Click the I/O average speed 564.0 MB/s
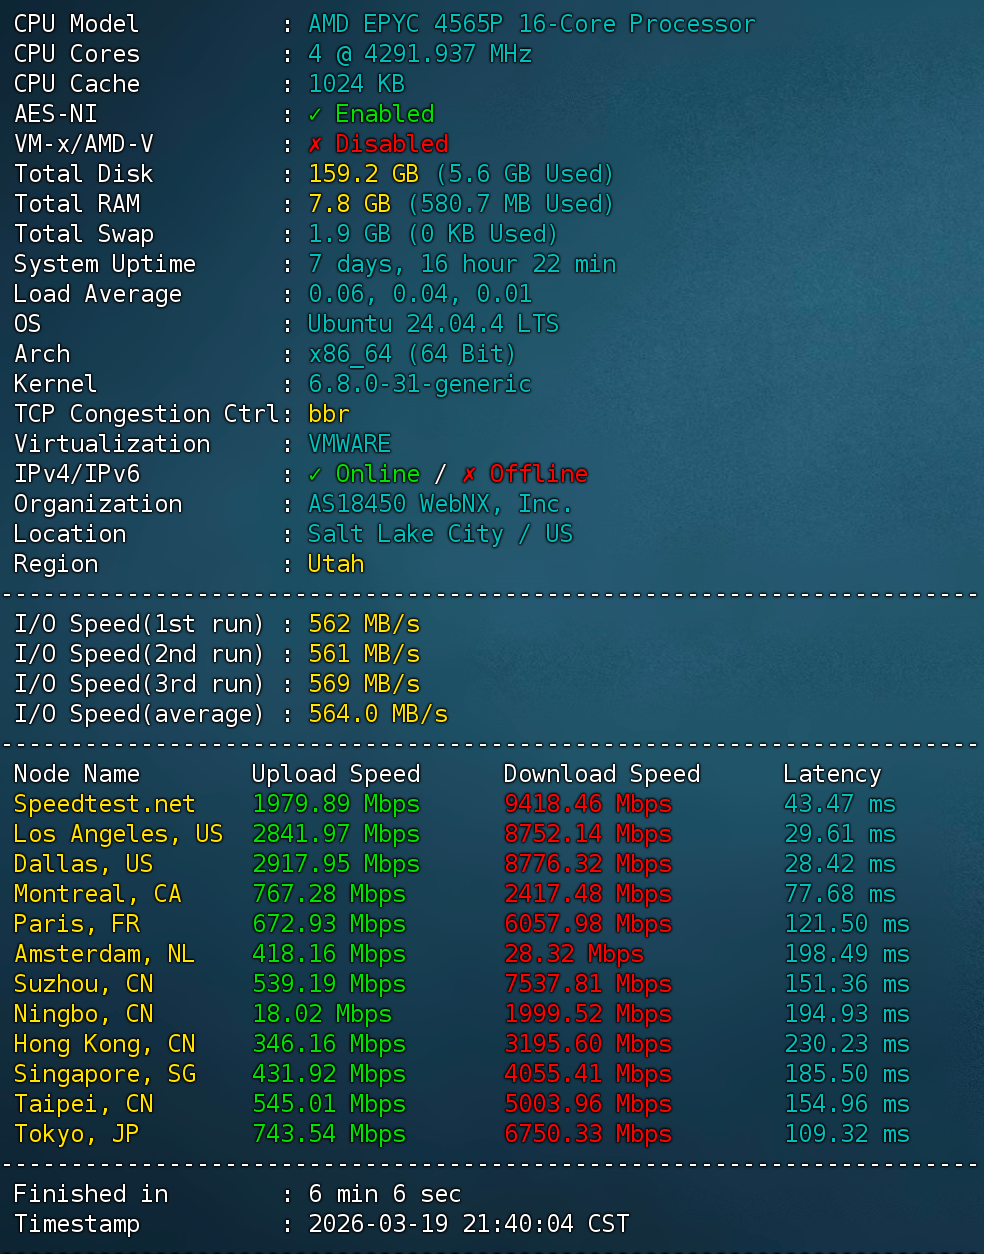Image resolution: width=984 pixels, height=1254 pixels. 377,714
